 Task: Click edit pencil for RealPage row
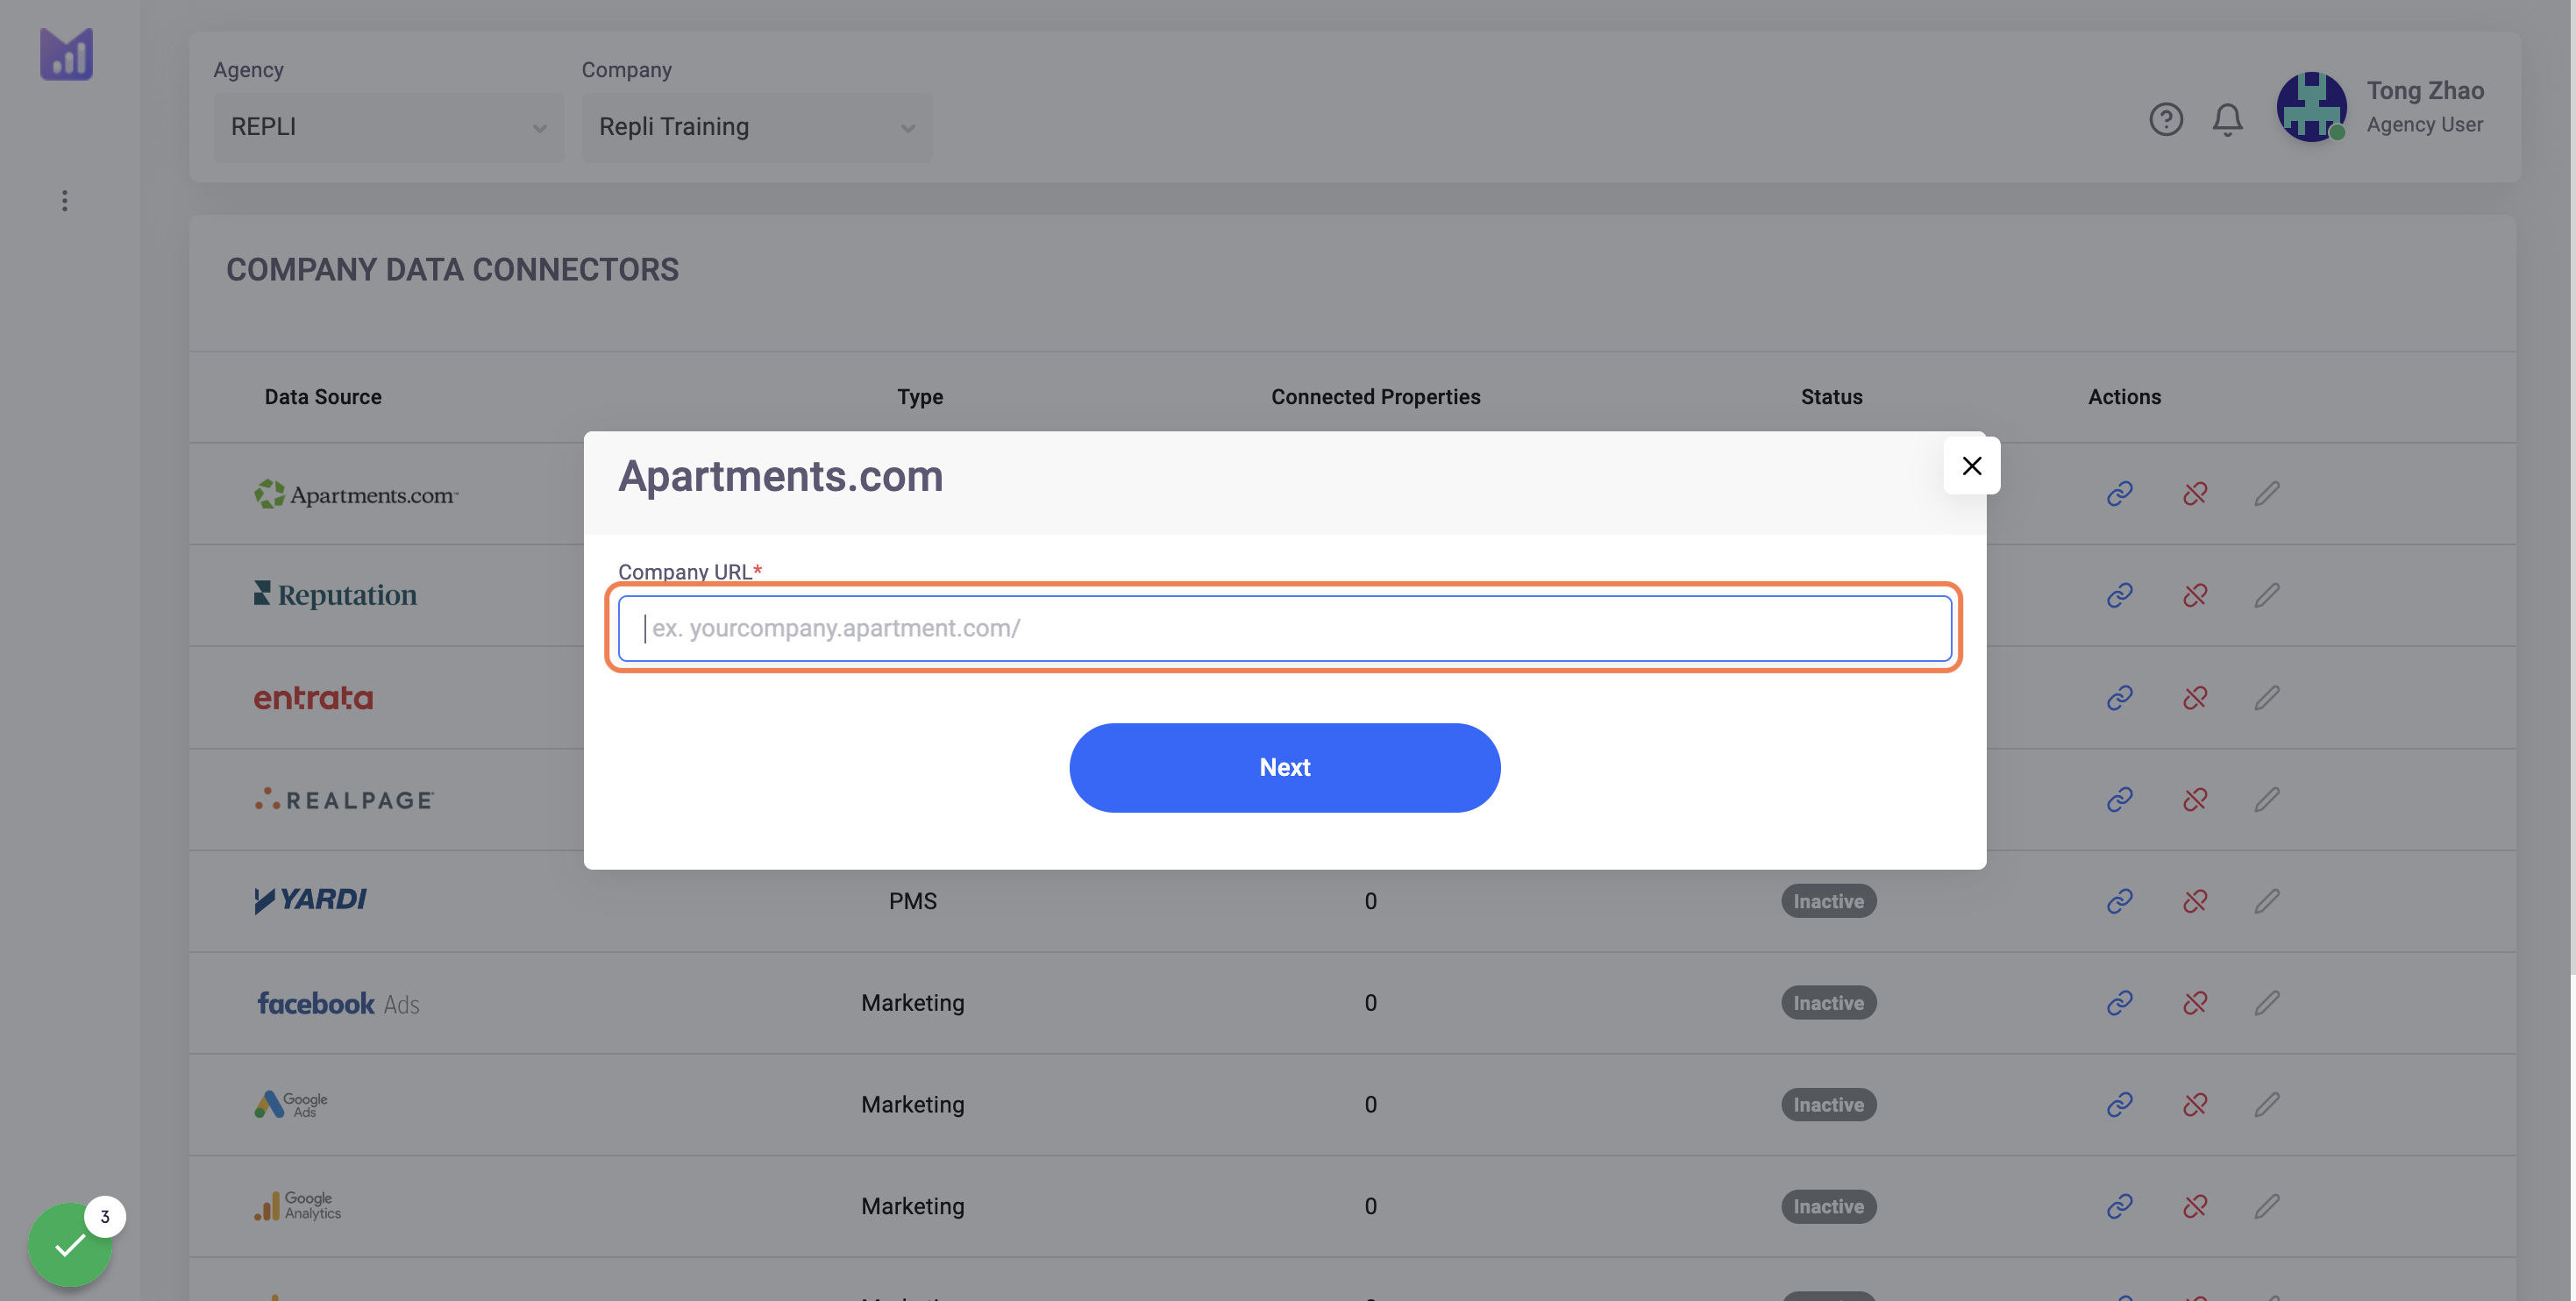[2266, 800]
